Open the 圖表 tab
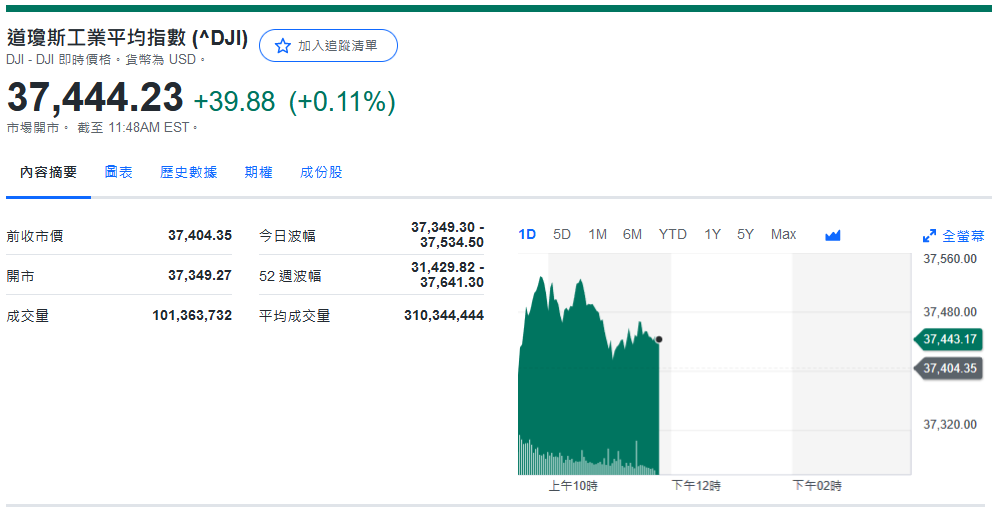Screen dimensions: 992x514 click(x=118, y=172)
